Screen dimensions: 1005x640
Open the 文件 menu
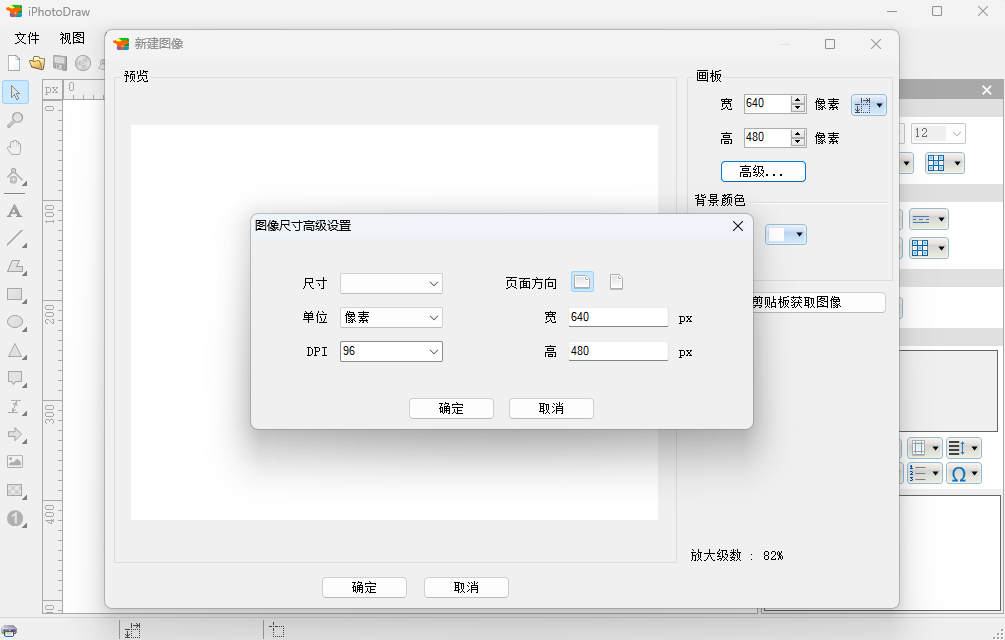coord(27,38)
